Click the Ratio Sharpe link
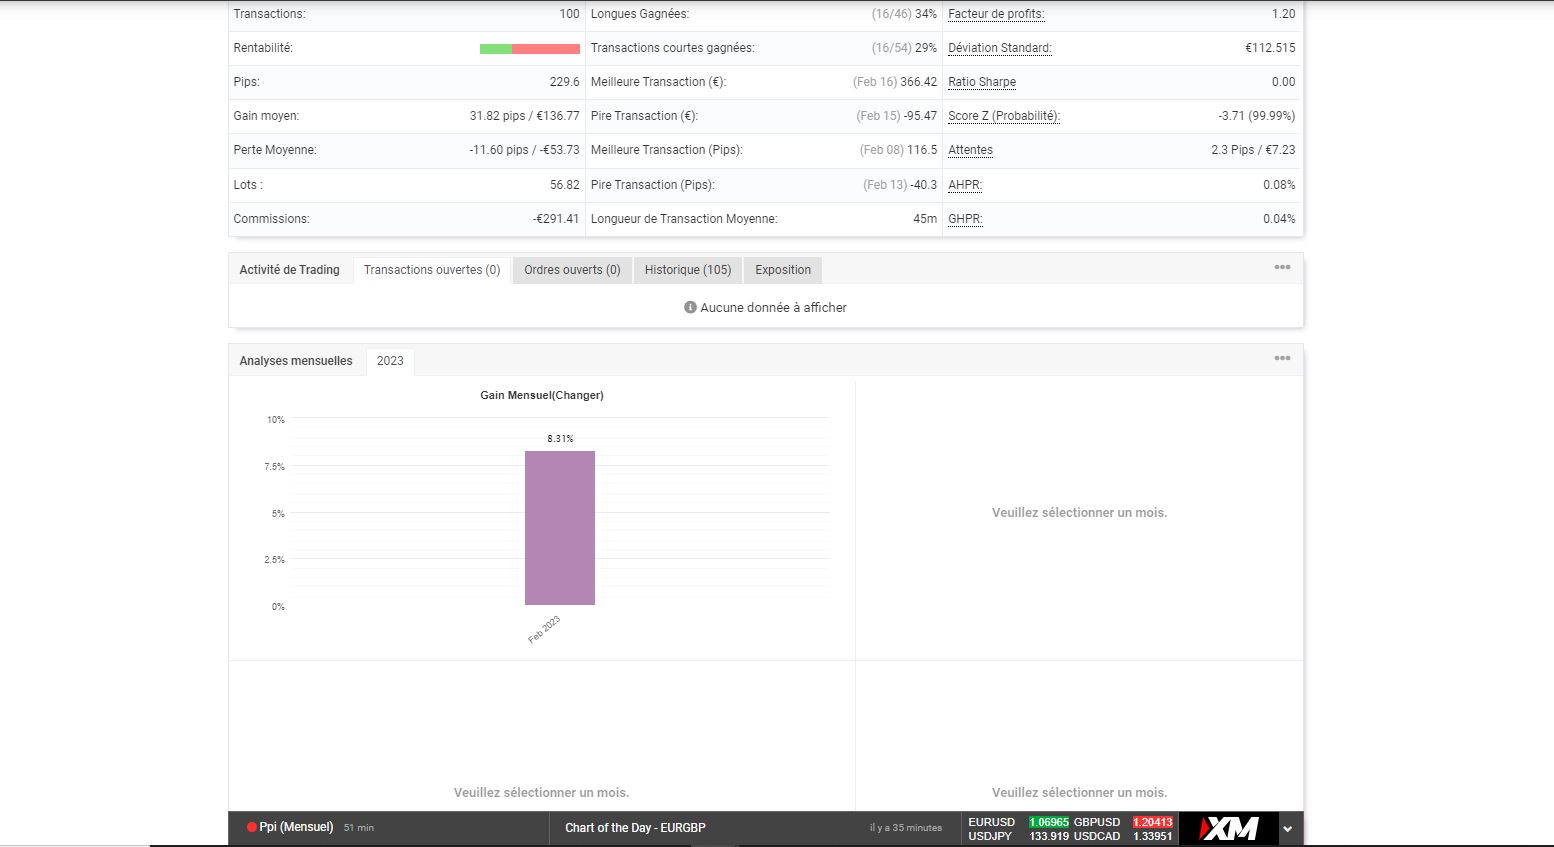Viewport: 1554px width, 847px height. [x=982, y=82]
